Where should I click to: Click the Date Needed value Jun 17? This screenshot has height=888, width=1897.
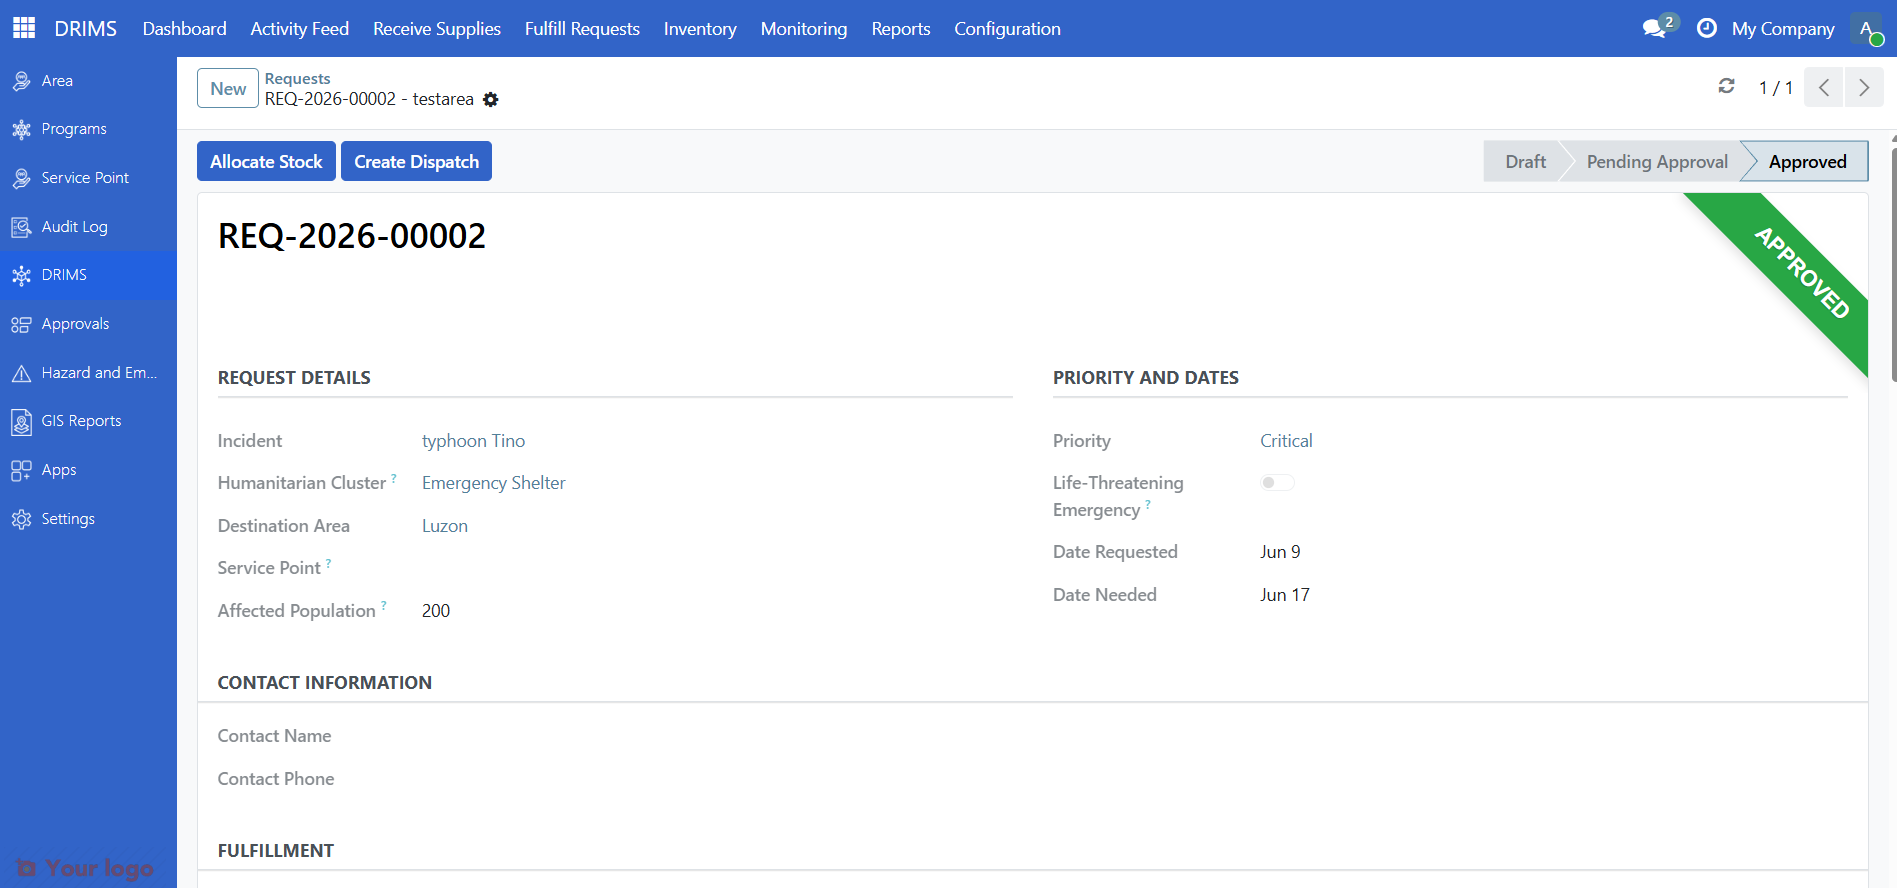1284,595
